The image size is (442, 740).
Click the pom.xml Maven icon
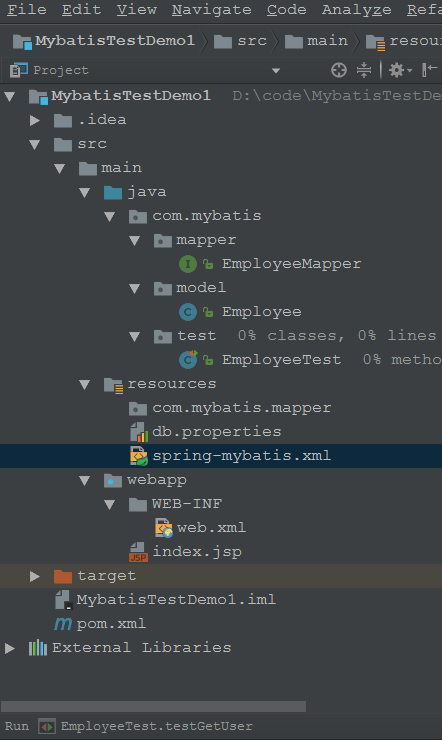pyautogui.click(x=63, y=624)
